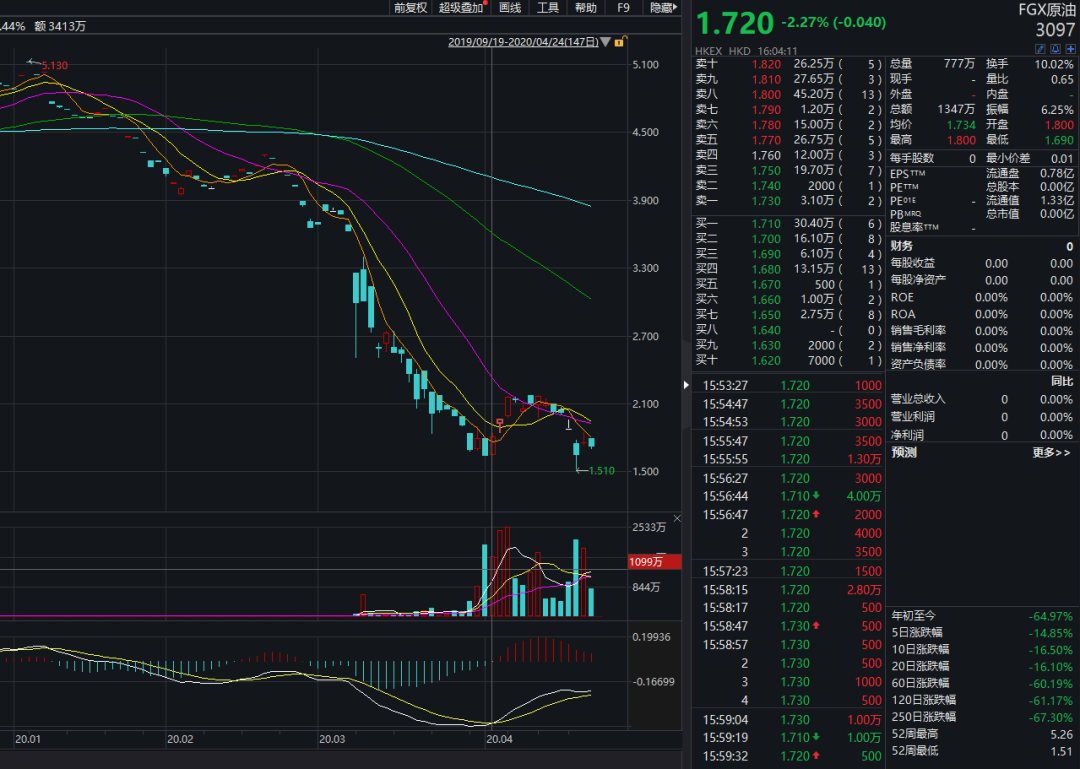
Task: Click the 52周最高 5.26 row
Action: click(982, 734)
